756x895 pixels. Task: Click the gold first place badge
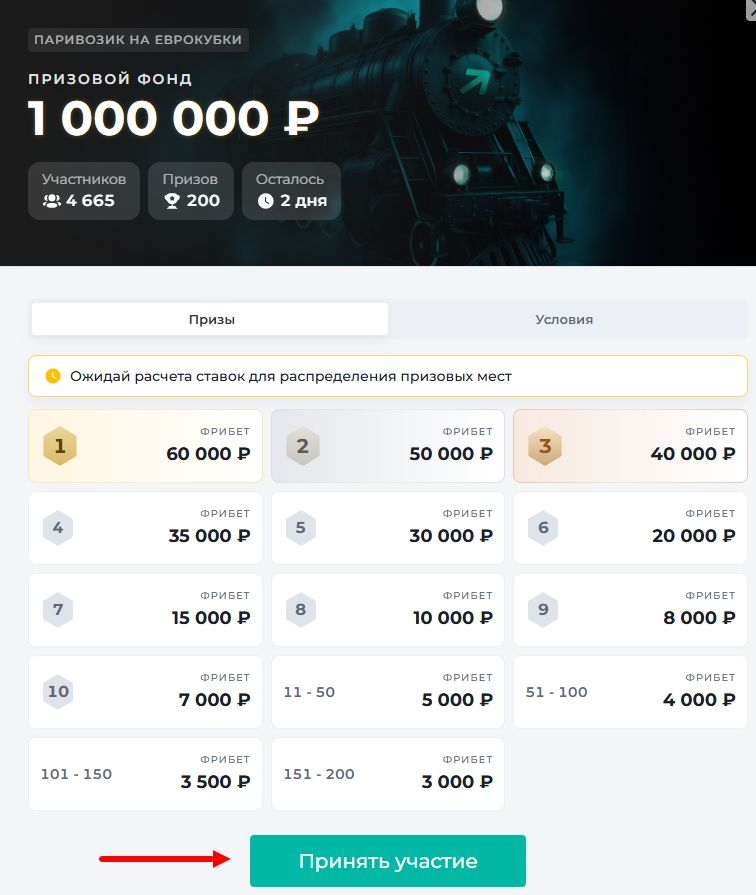click(x=60, y=446)
